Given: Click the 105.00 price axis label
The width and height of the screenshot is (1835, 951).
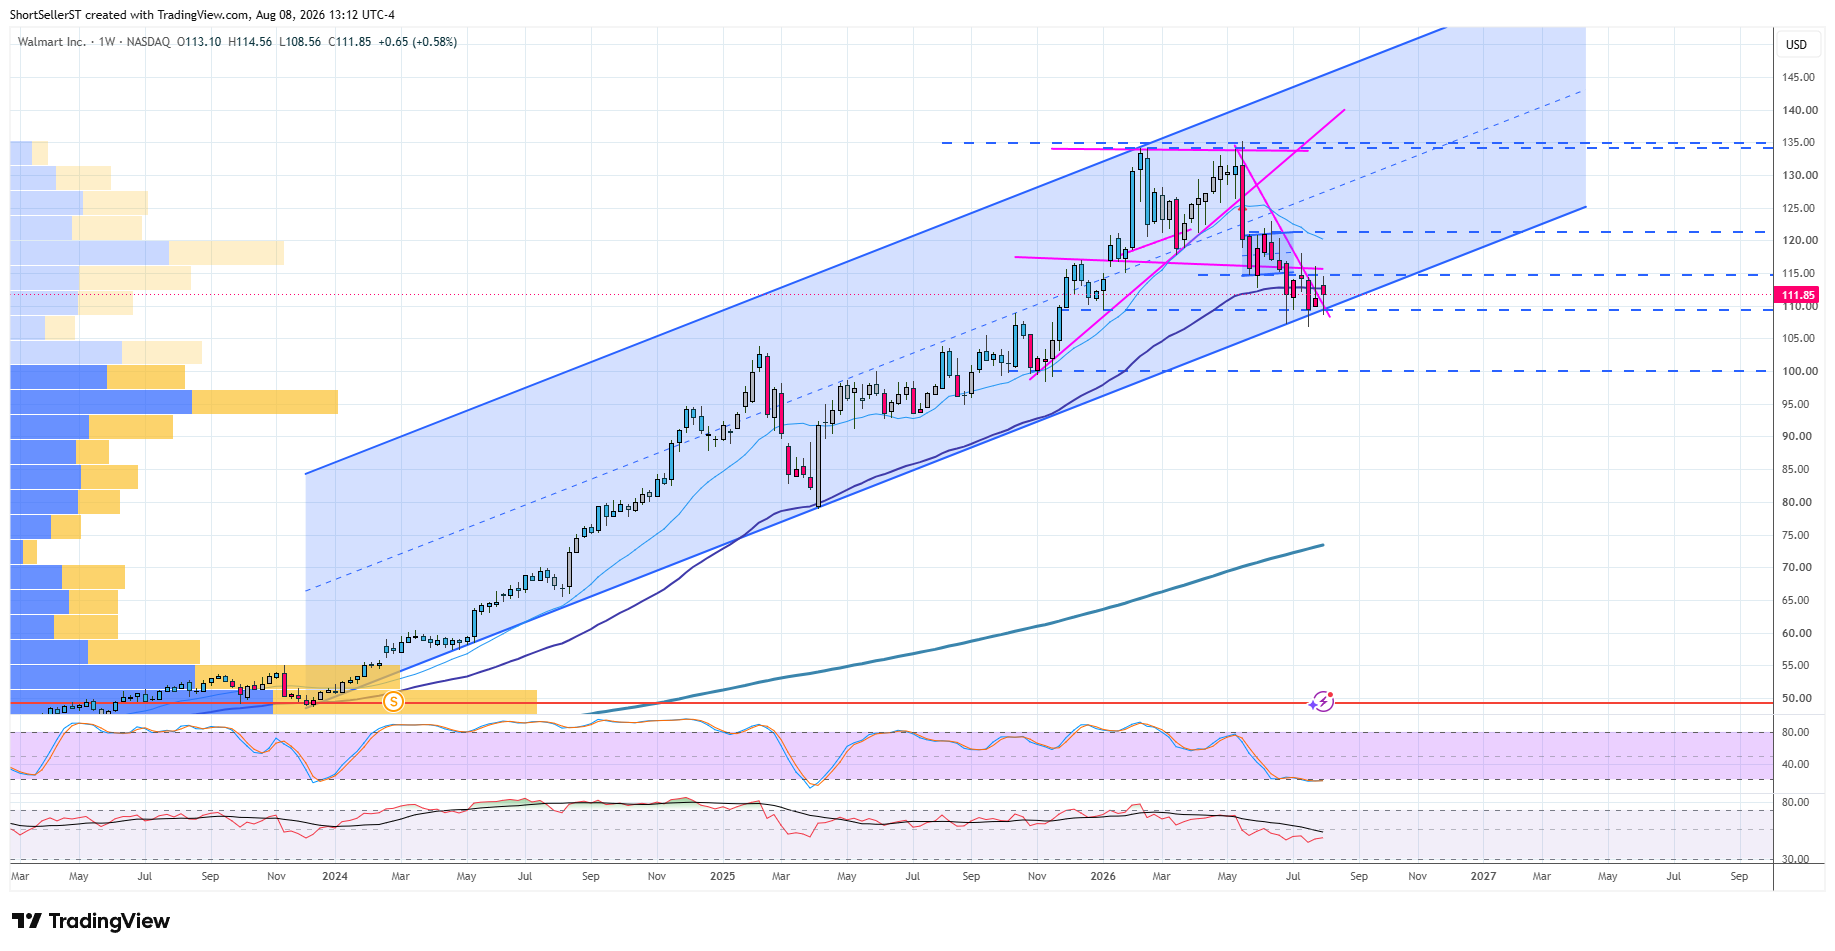Looking at the screenshot, I should 1798,338.
